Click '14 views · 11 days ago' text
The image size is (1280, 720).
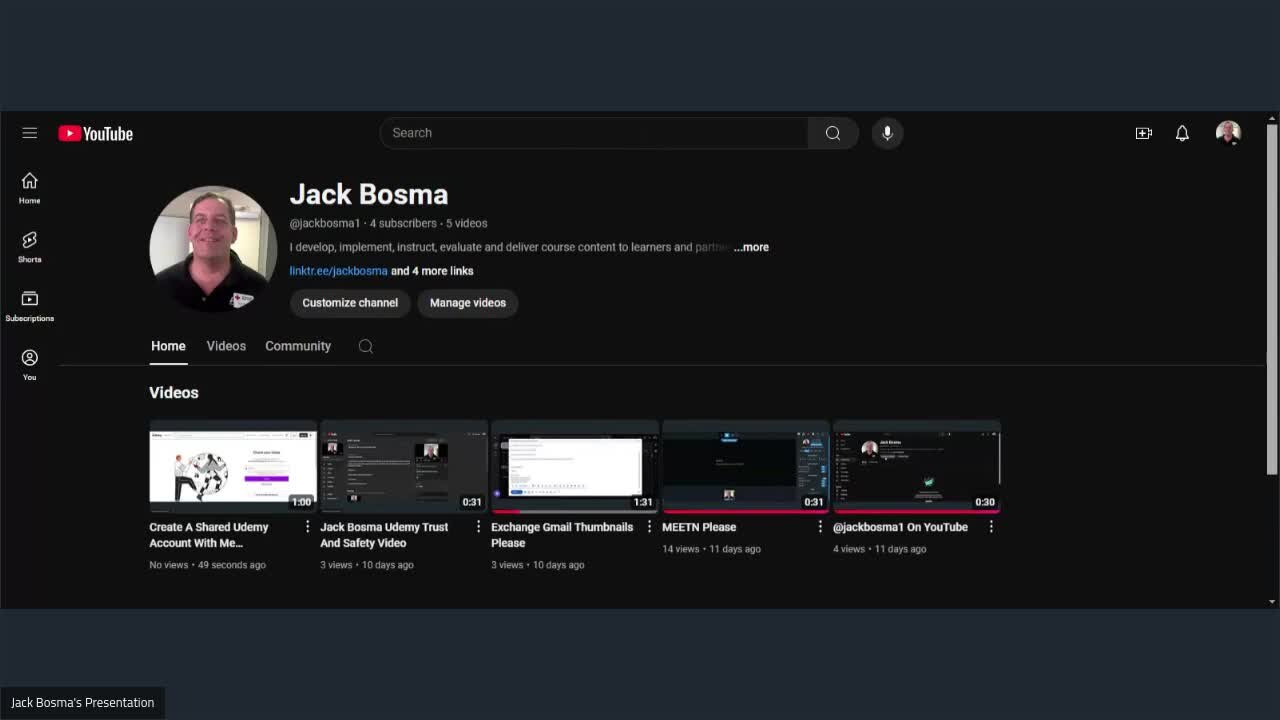(x=711, y=549)
